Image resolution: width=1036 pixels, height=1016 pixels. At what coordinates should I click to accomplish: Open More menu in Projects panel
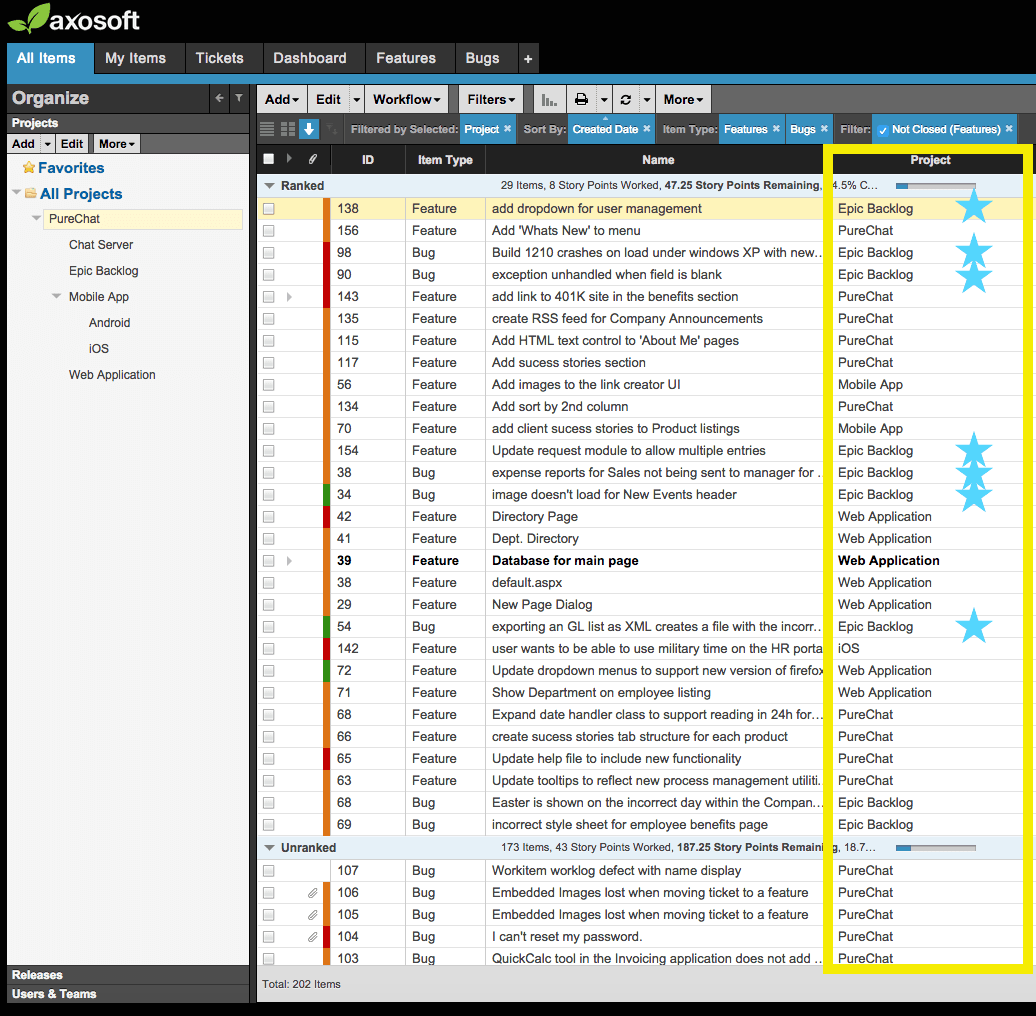116,144
